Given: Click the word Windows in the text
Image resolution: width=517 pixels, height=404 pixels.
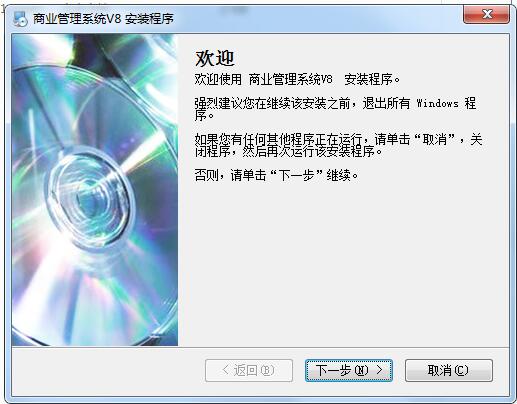Looking at the screenshot, I should pos(437,103).
